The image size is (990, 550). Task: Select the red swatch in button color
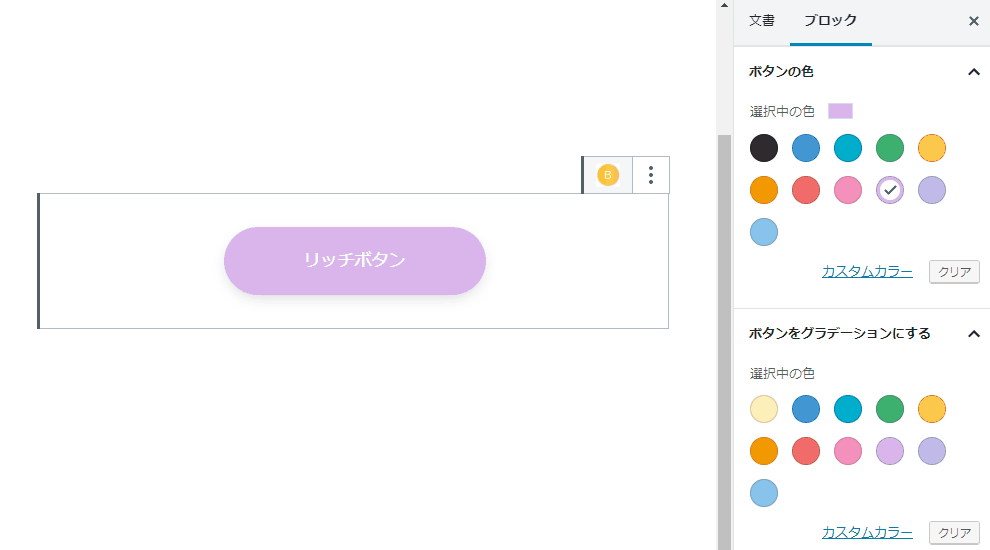tap(806, 190)
